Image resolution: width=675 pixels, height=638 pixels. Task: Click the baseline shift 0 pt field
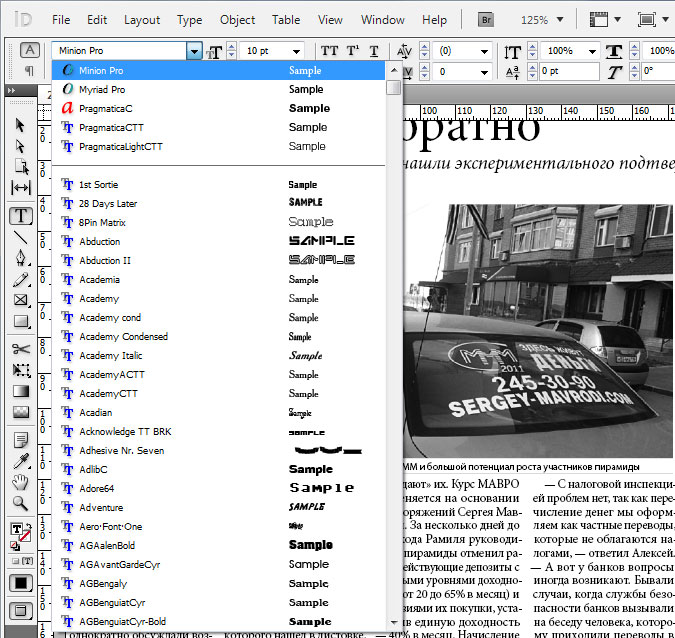coord(569,71)
